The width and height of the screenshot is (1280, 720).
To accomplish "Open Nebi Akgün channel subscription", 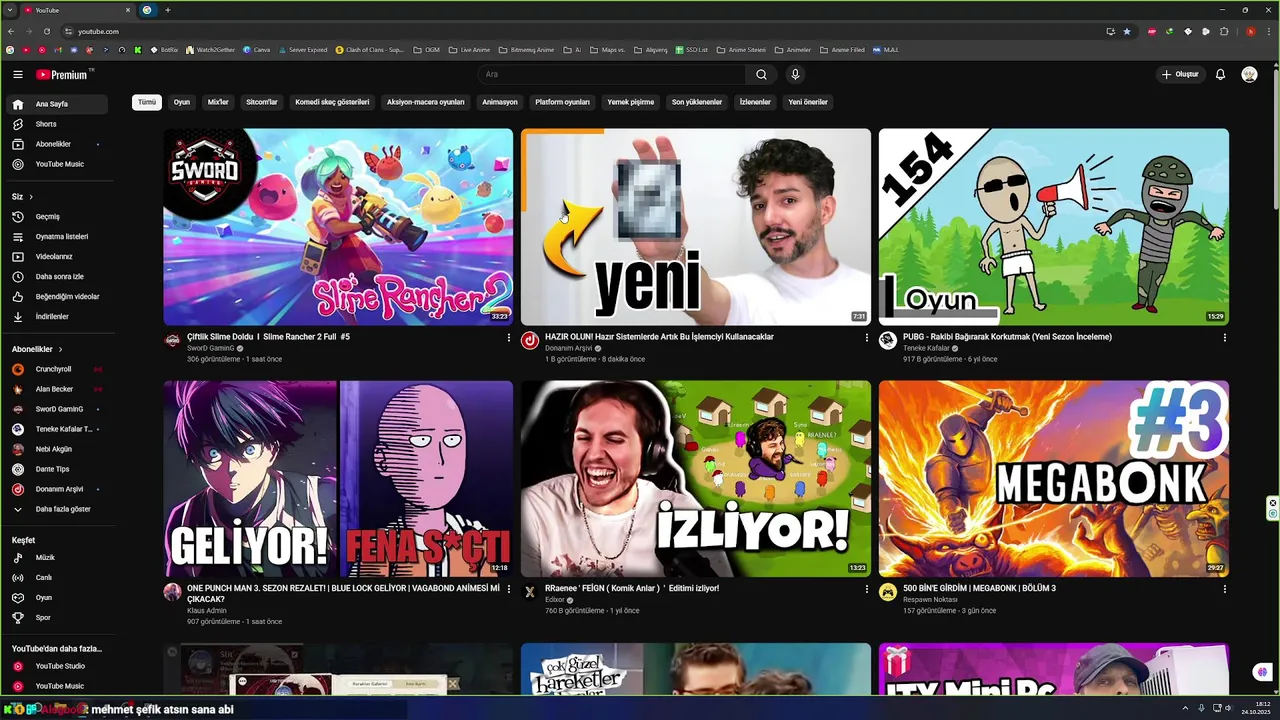I will pyautogui.click(x=60, y=449).
